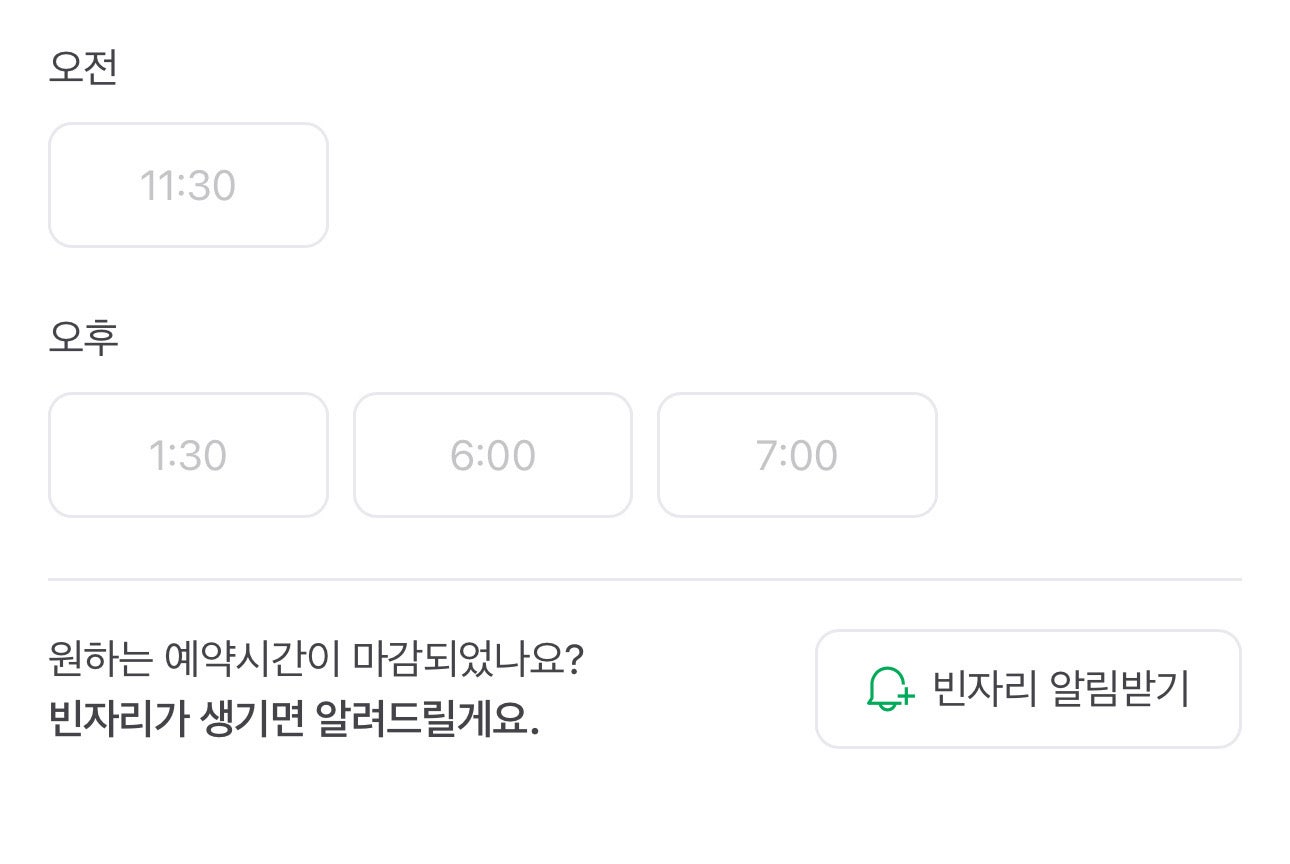Click the 원하는 예약시간이 마감되었나요? text
1290x864 pixels.
[315, 659]
